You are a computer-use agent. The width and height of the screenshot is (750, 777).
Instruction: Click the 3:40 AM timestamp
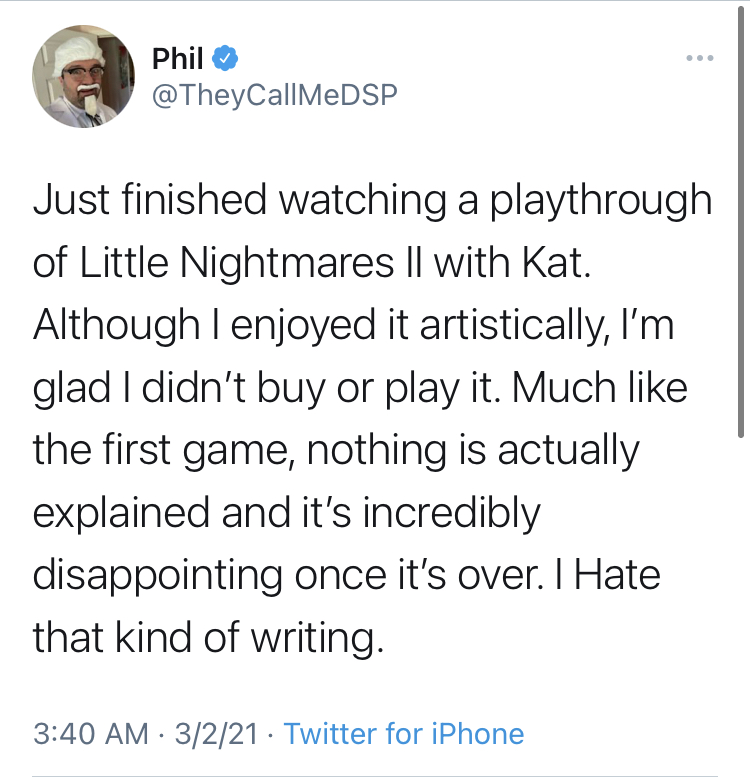91,733
